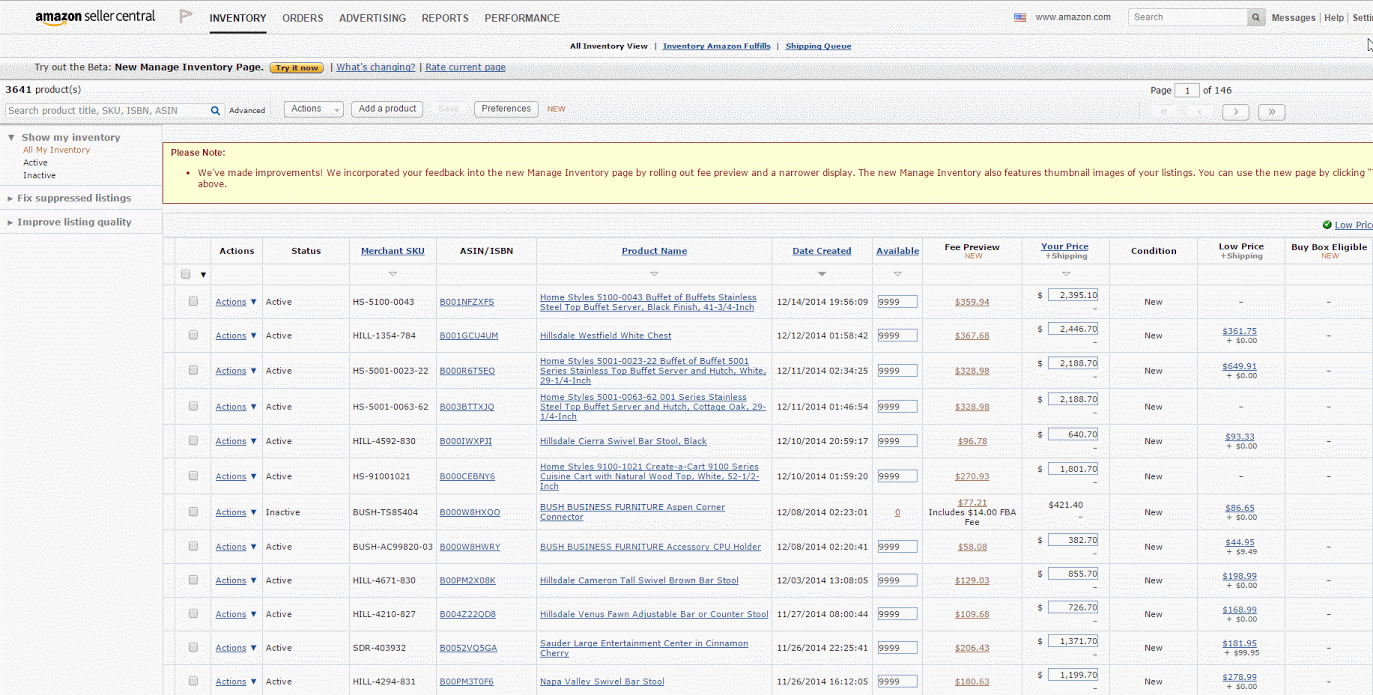
Task: Open the Actions dropdown in the toolbar
Action: click(x=313, y=109)
